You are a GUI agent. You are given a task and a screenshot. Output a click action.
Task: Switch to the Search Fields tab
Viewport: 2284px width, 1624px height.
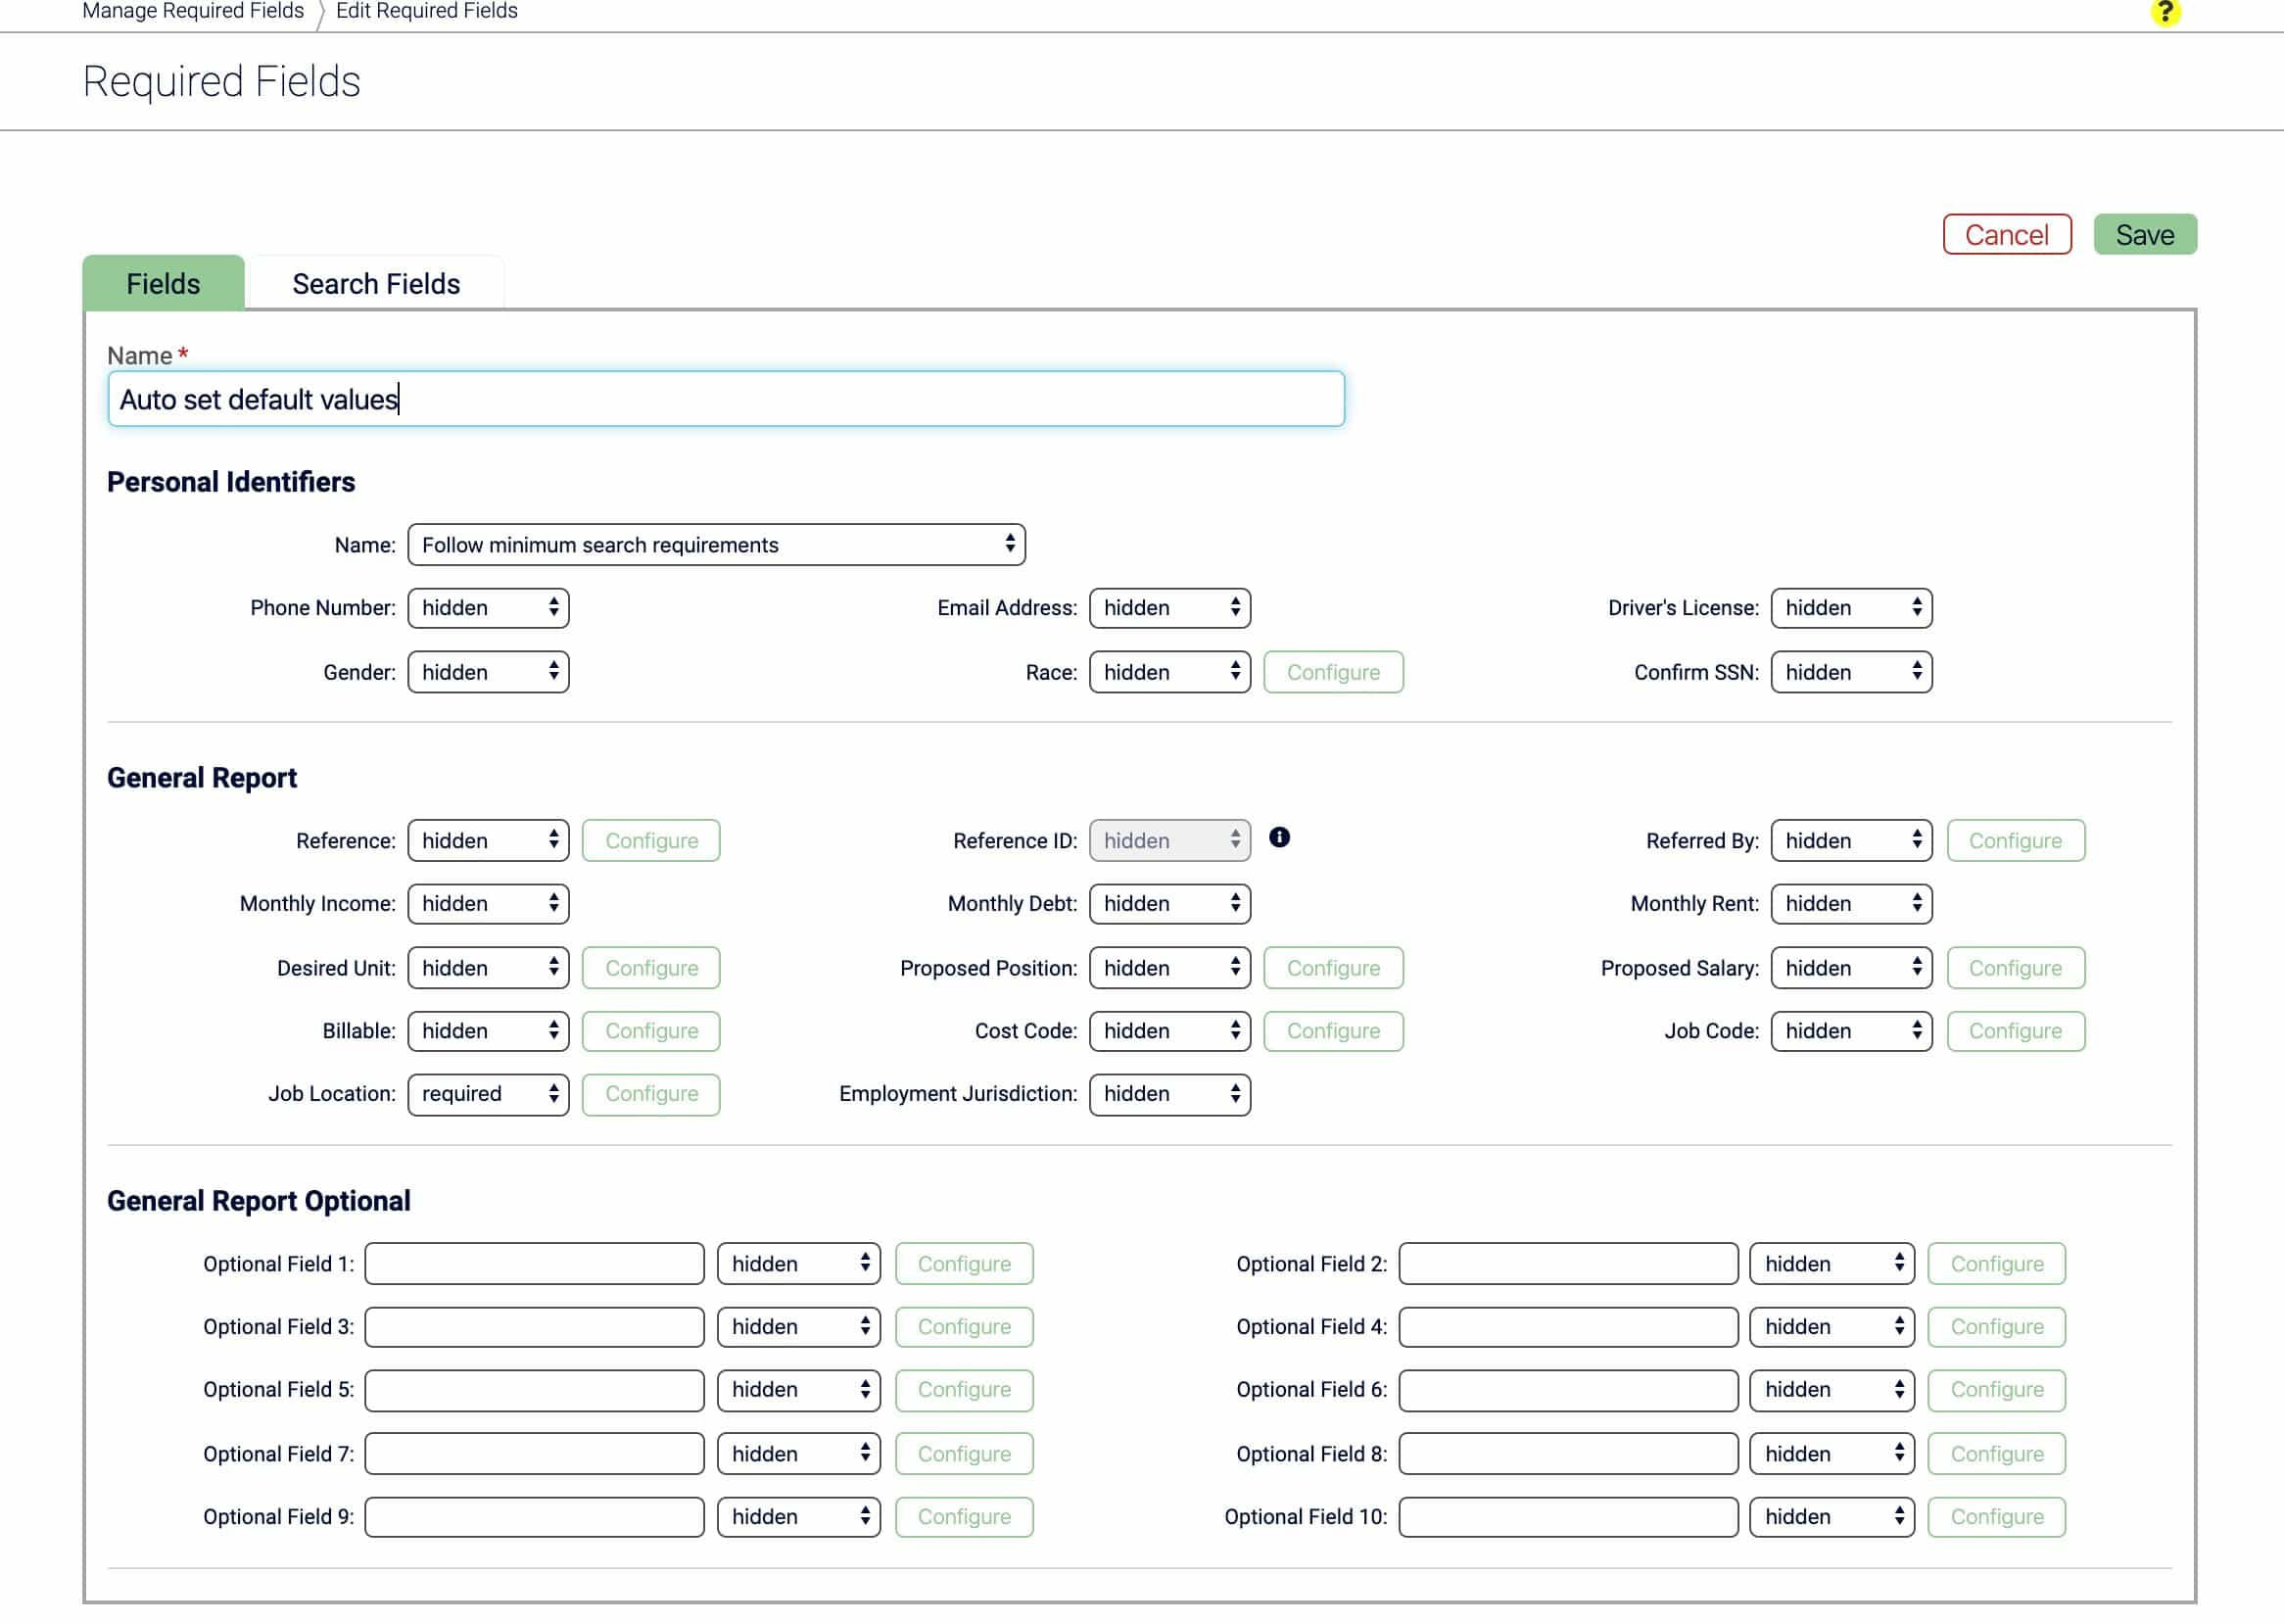pyautogui.click(x=376, y=283)
